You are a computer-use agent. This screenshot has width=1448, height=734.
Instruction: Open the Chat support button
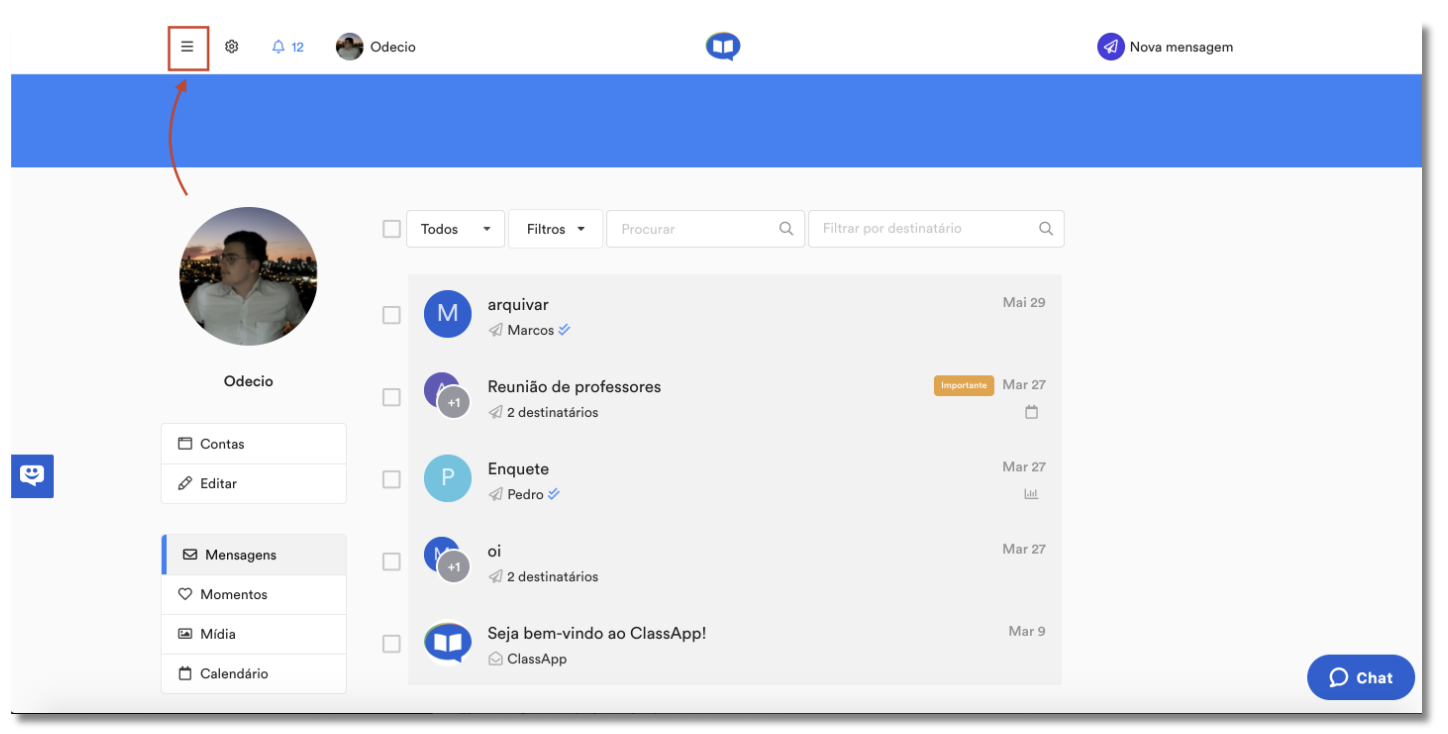[x=1361, y=678]
